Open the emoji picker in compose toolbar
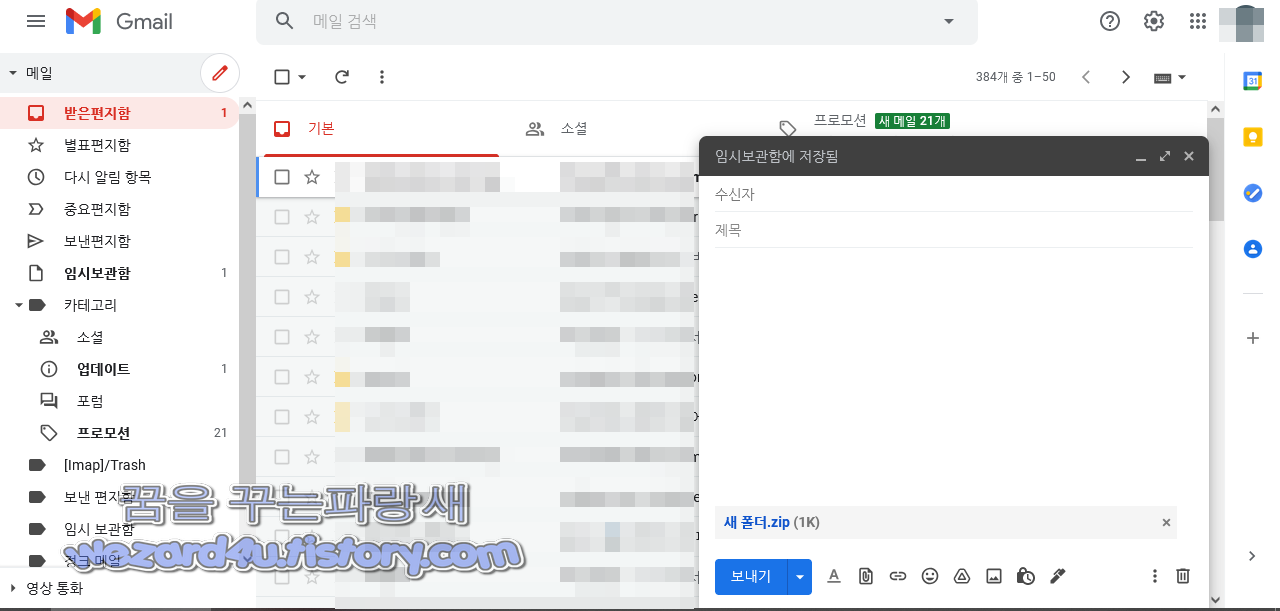Screen dimensions: 1280x611 pos(929,576)
